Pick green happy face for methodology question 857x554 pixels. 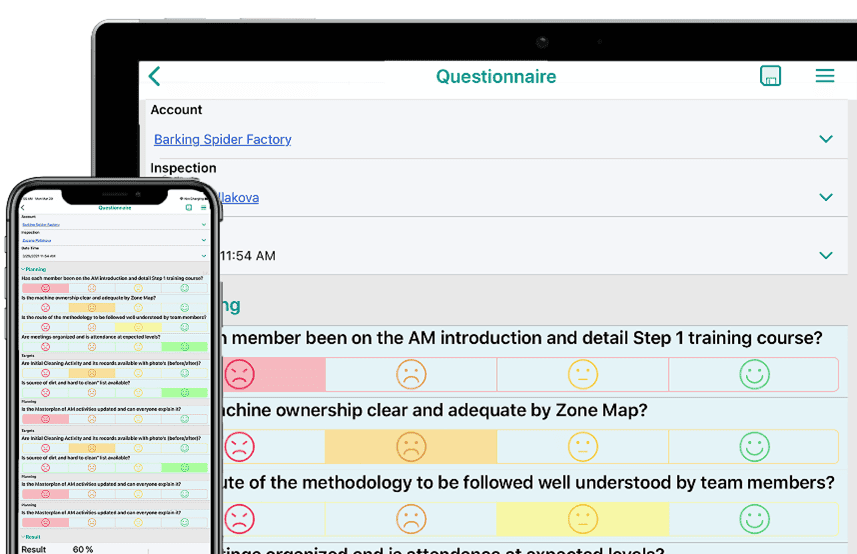click(754, 518)
